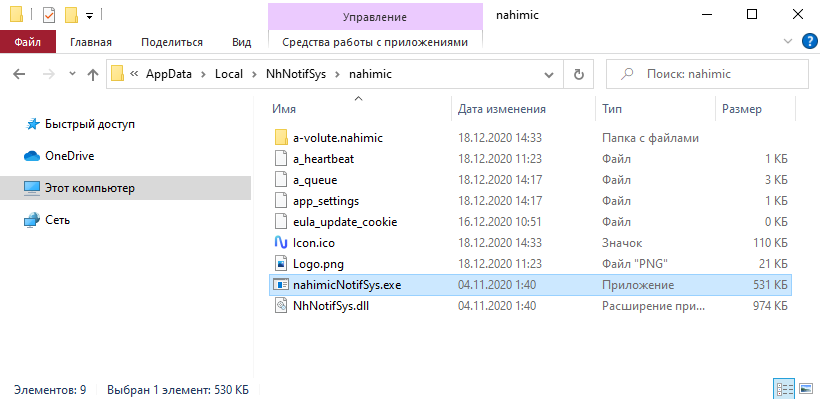Viewport: 820px width, 399px height.
Task: Select the file name NhNotifSys.dll
Action: click(332, 306)
